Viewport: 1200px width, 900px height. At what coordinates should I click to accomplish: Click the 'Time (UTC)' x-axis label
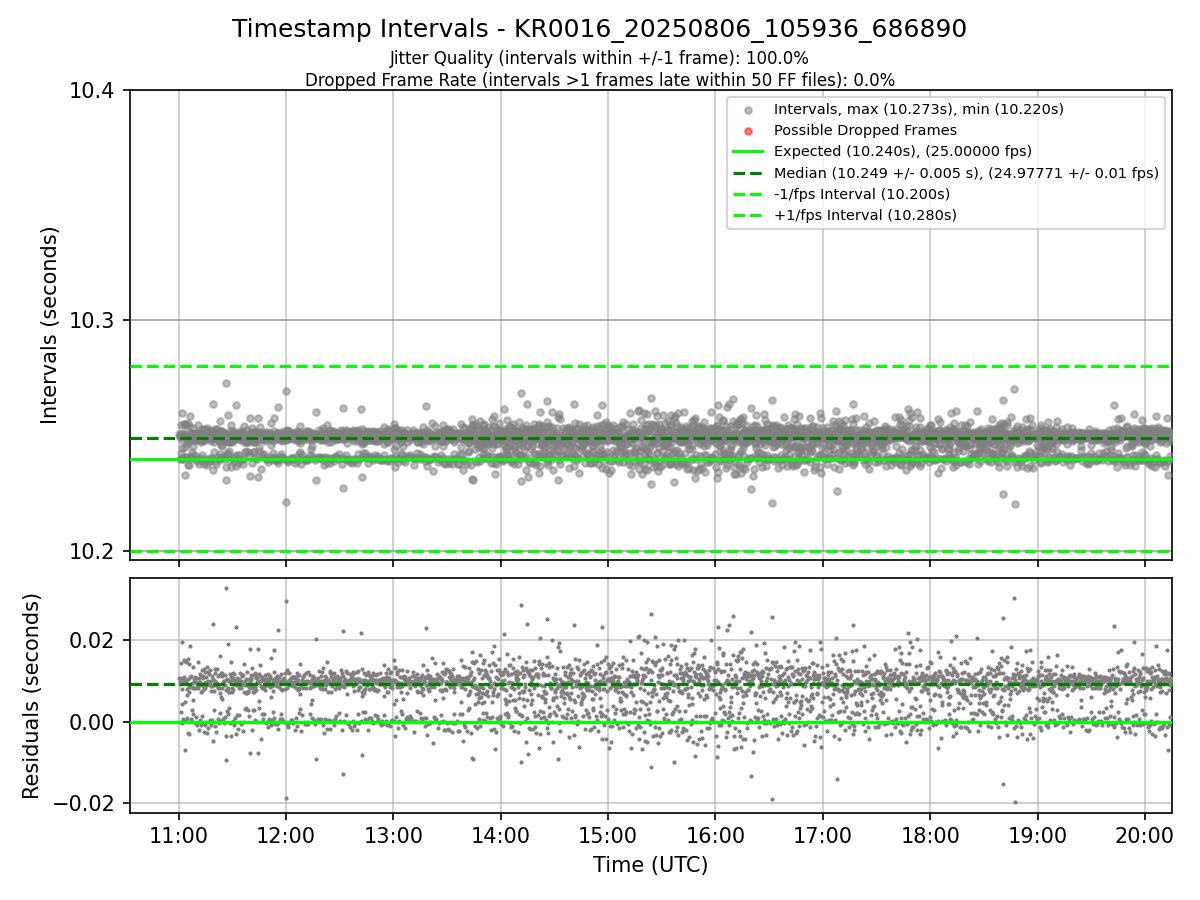click(650, 865)
